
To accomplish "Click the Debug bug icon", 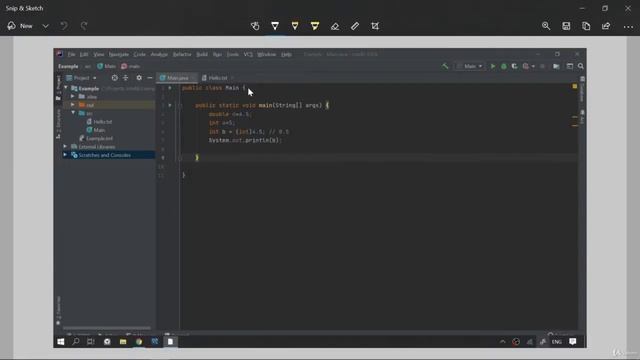I will [504, 66].
